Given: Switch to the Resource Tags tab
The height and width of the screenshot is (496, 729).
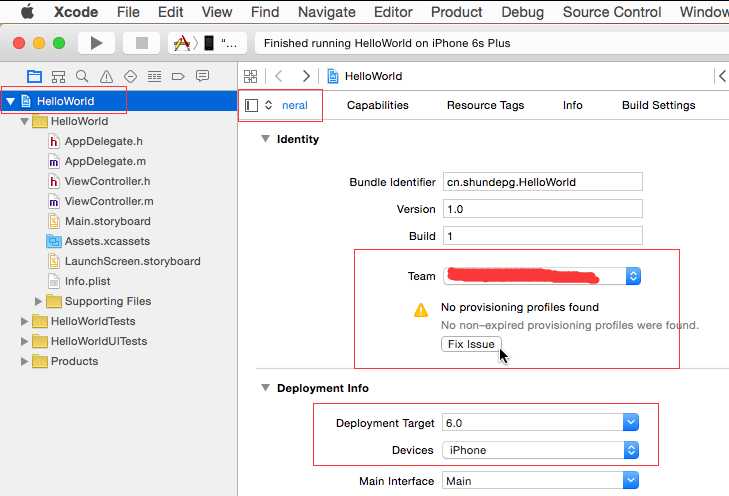Looking at the screenshot, I should coord(485,106).
